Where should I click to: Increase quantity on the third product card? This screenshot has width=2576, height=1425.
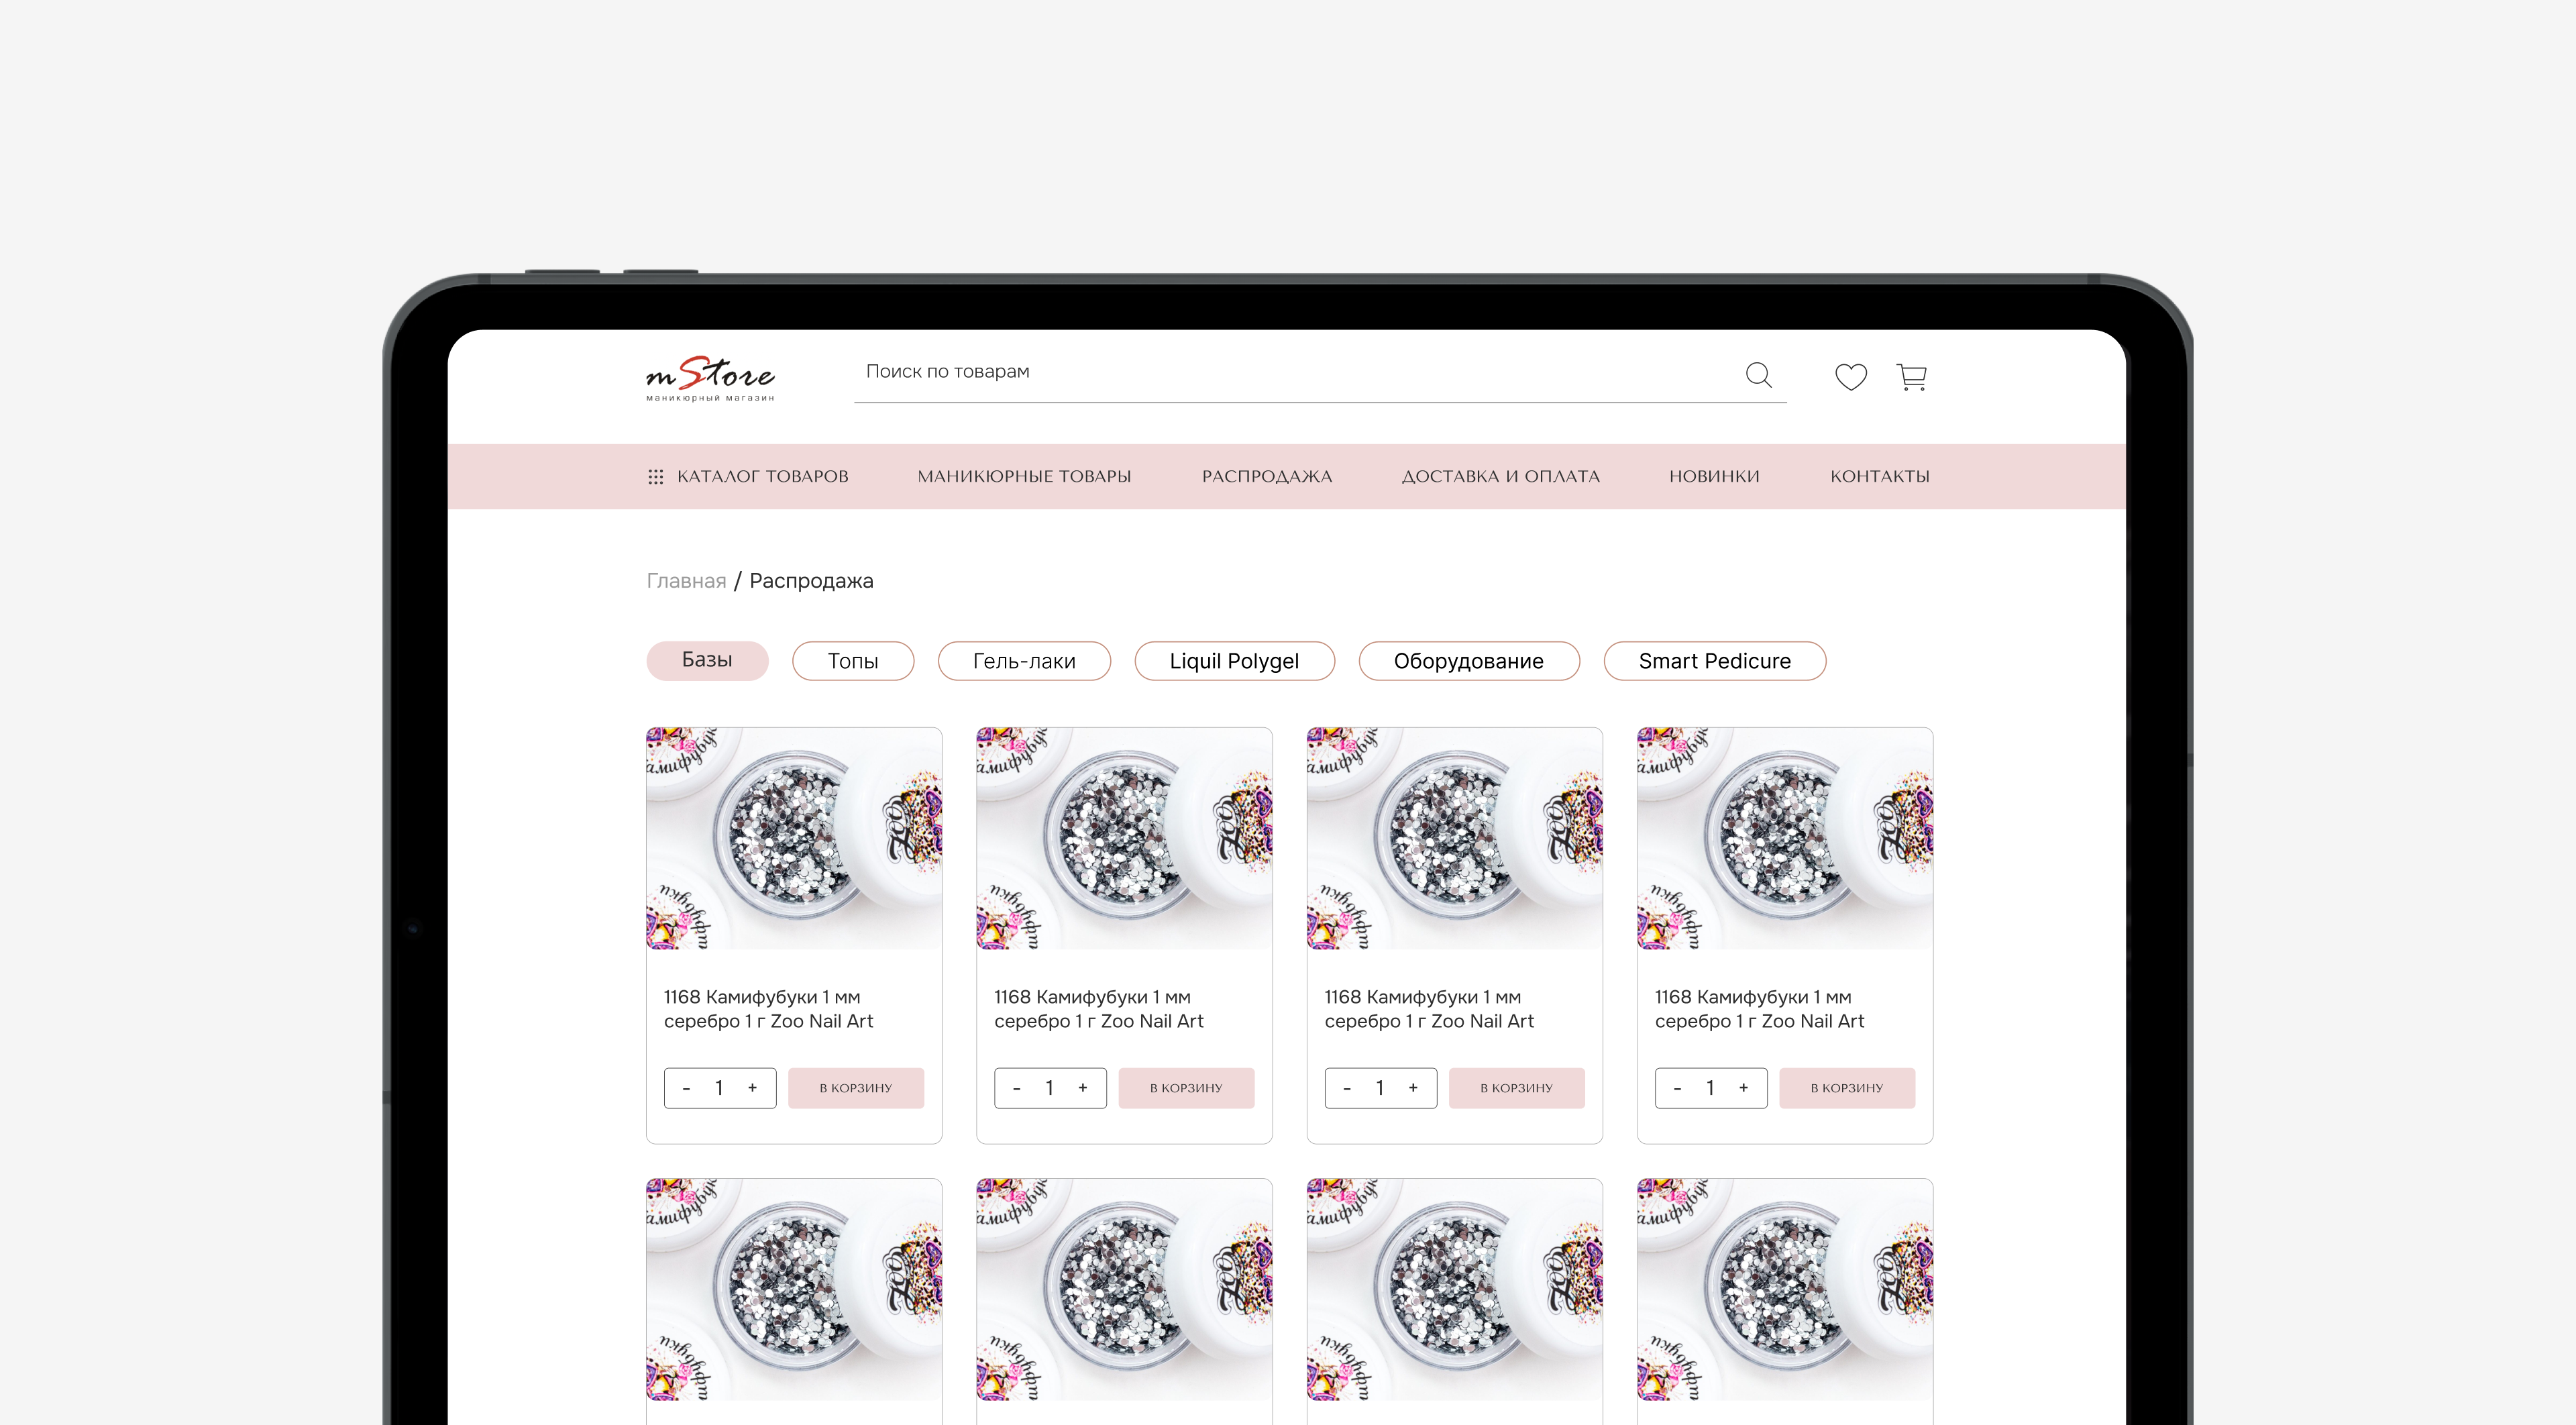[1413, 1088]
